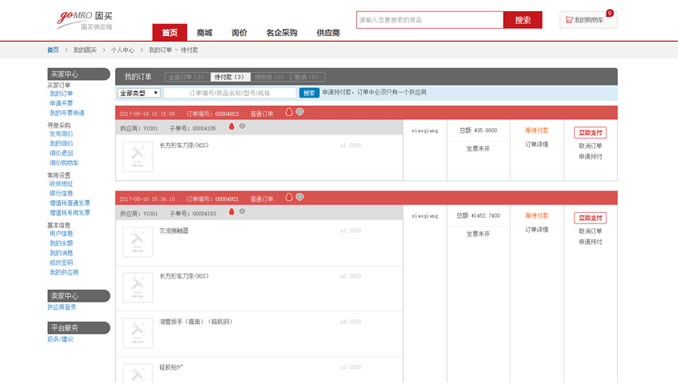Click the 我的固买 breadcrumb link
This screenshot has height=383, width=678.
[x=85, y=50]
